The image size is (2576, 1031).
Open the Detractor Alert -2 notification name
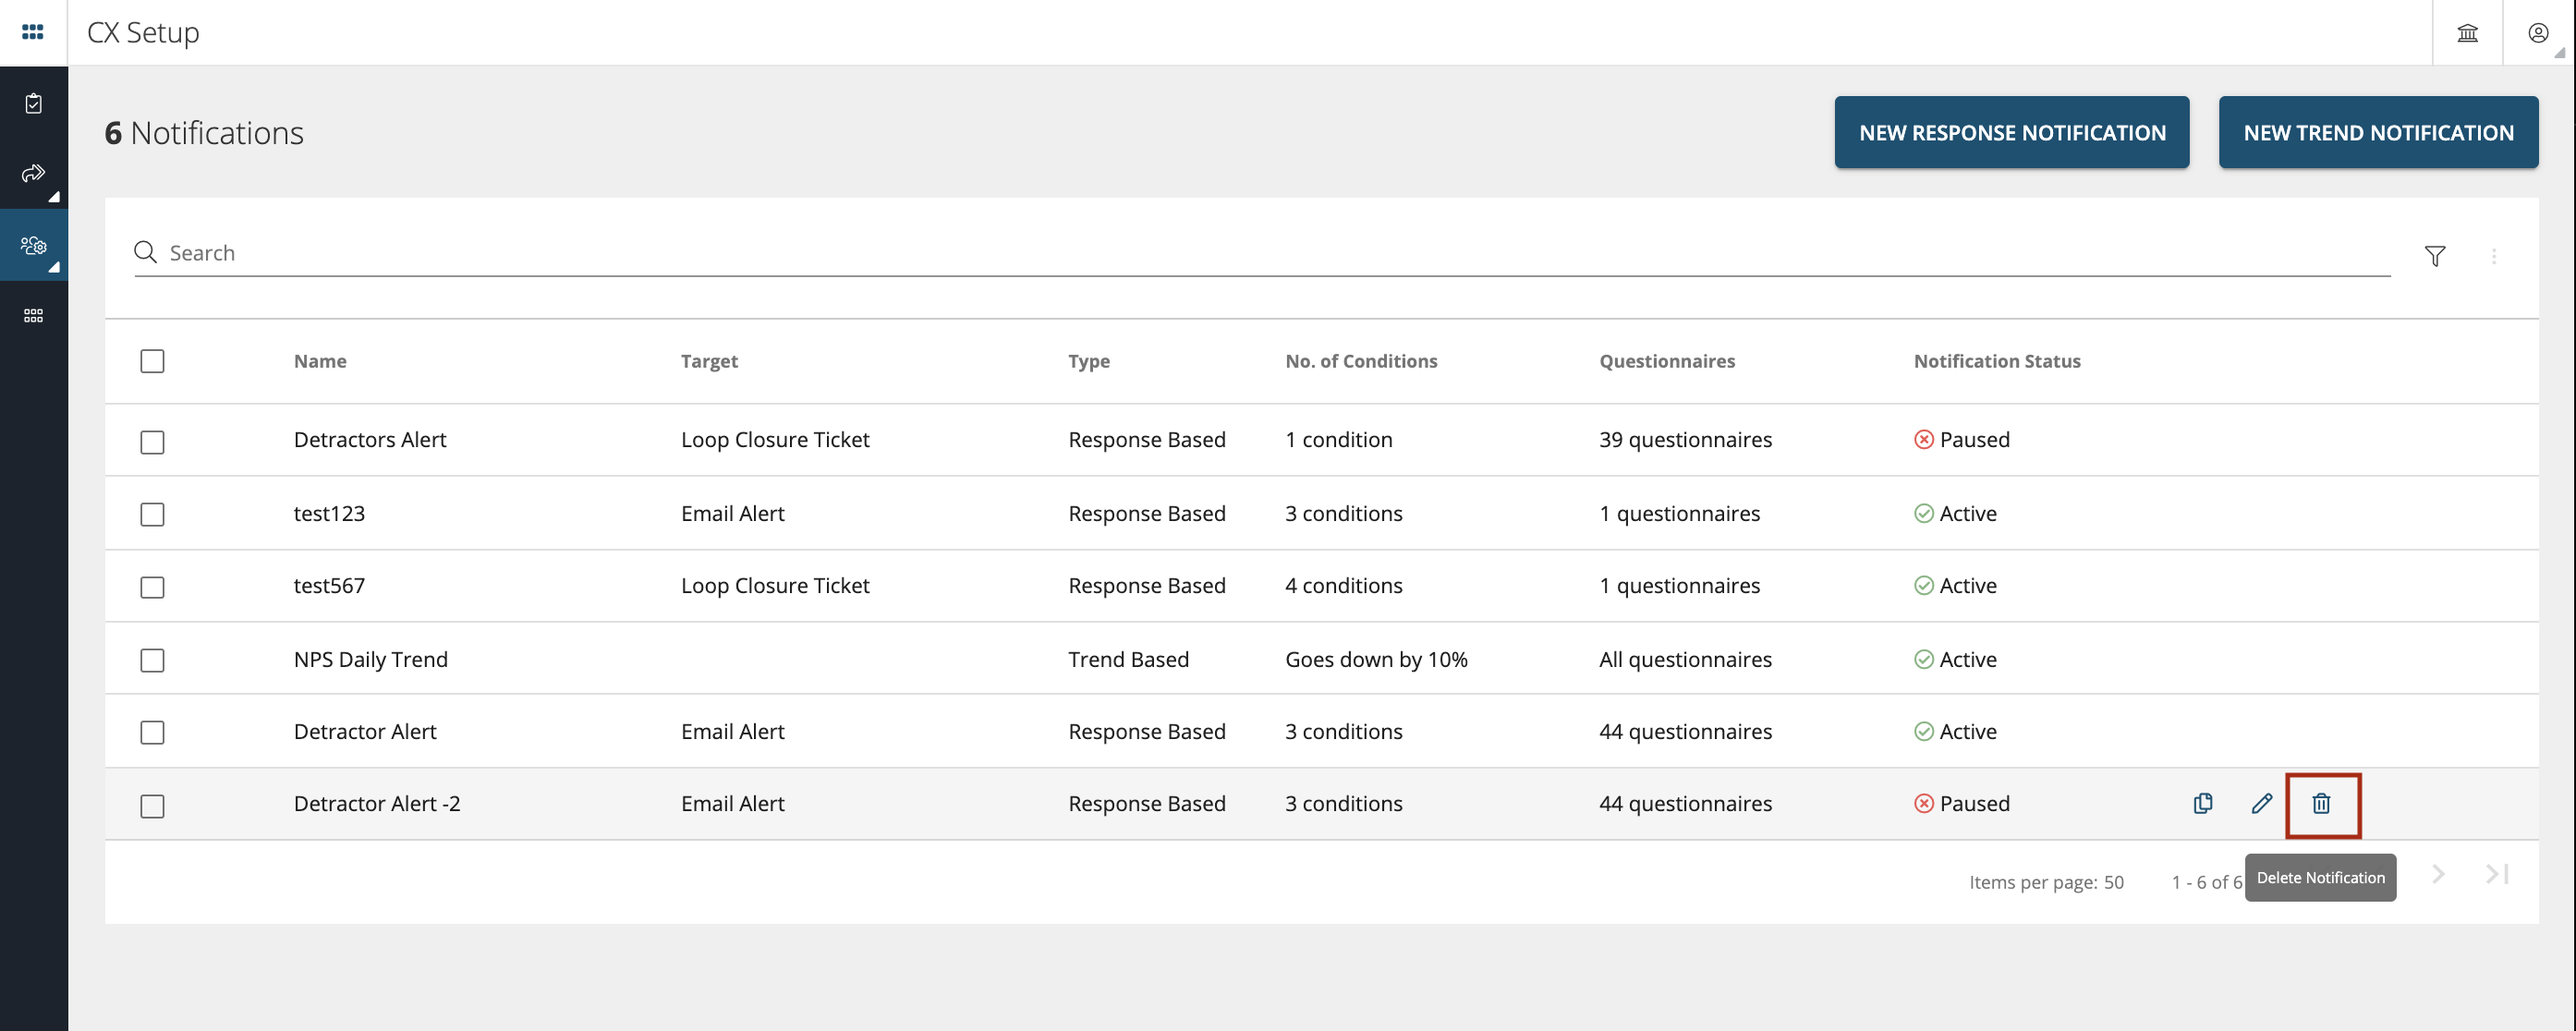coord(377,803)
